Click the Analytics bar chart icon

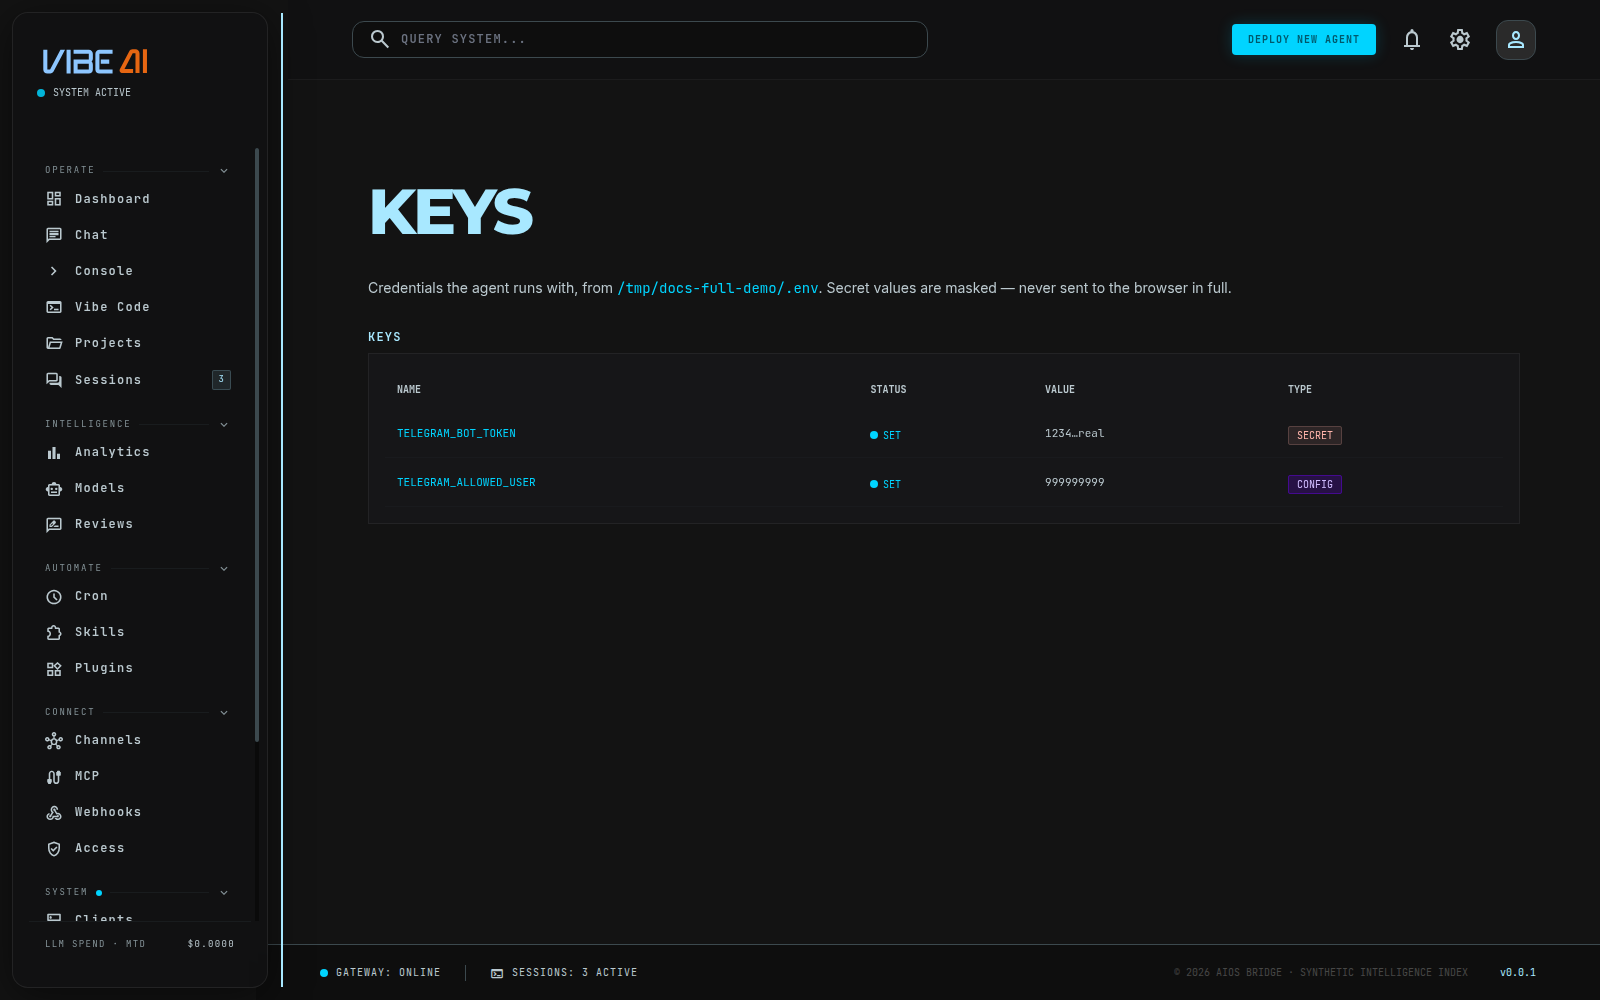(54, 452)
